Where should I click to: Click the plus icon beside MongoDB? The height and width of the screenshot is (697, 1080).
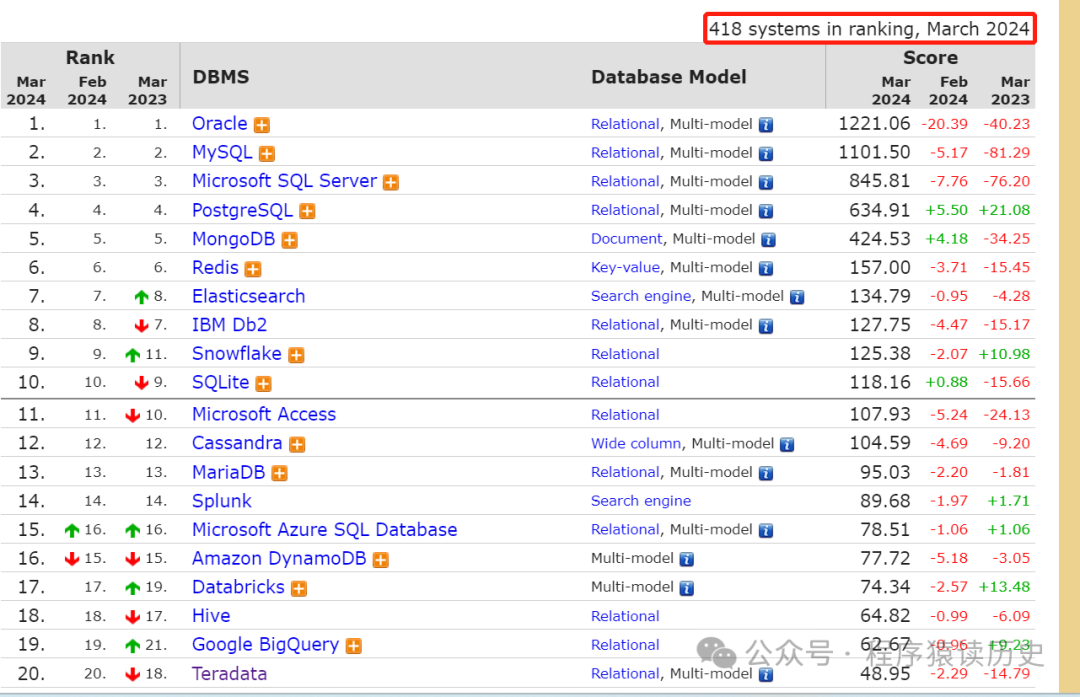pos(290,240)
